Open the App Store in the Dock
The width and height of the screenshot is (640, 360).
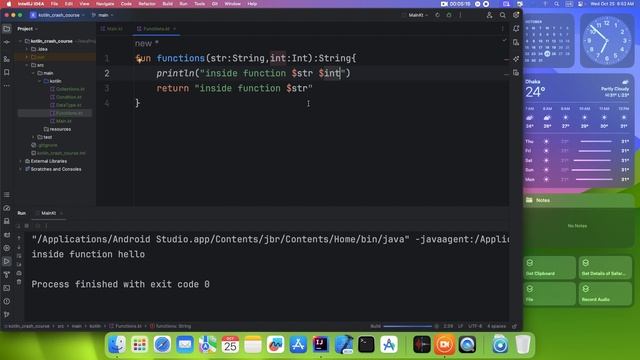pyautogui.click(x=298, y=344)
